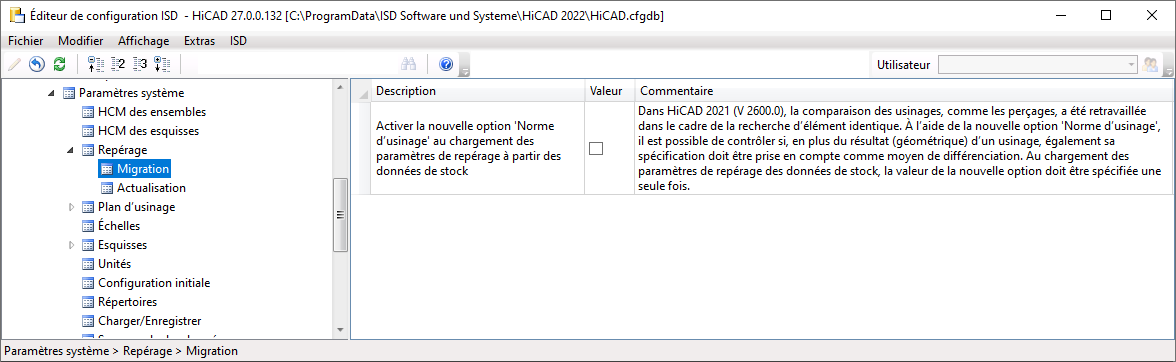
Task: Show tree level 2 using toolbar icon
Action: pos(117,64)
